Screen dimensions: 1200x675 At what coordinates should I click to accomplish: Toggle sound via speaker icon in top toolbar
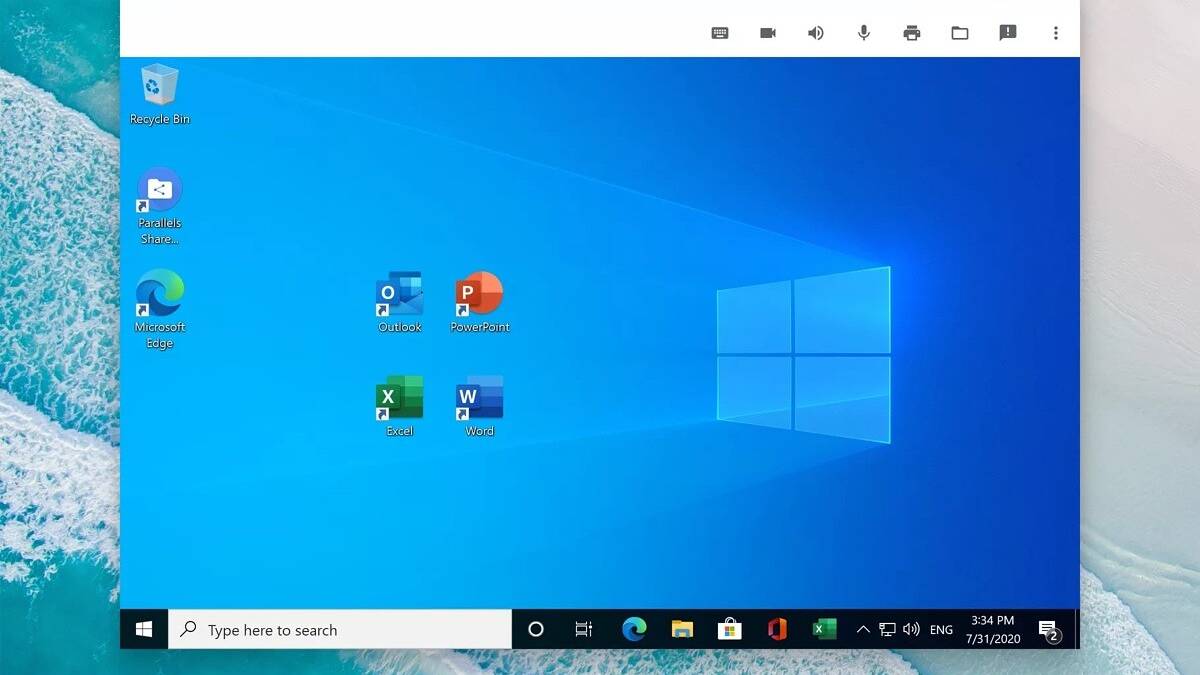(816, 33)
